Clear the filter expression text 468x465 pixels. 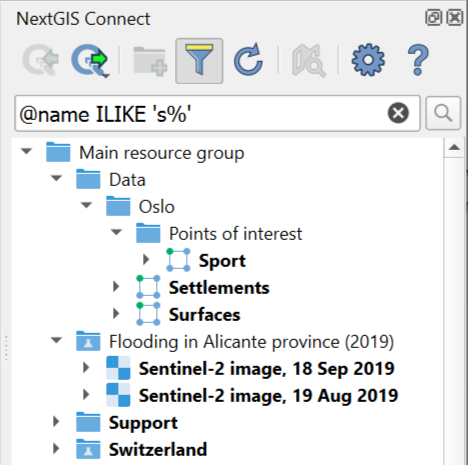398,113
